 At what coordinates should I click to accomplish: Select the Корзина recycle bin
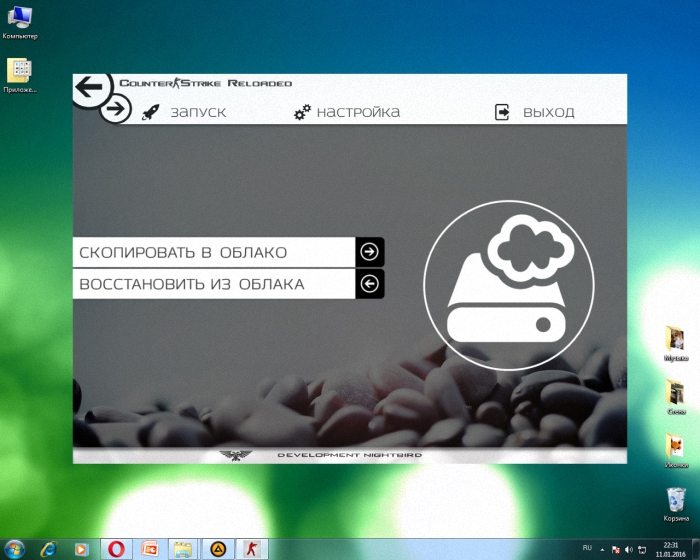click(x=676, y=504)
